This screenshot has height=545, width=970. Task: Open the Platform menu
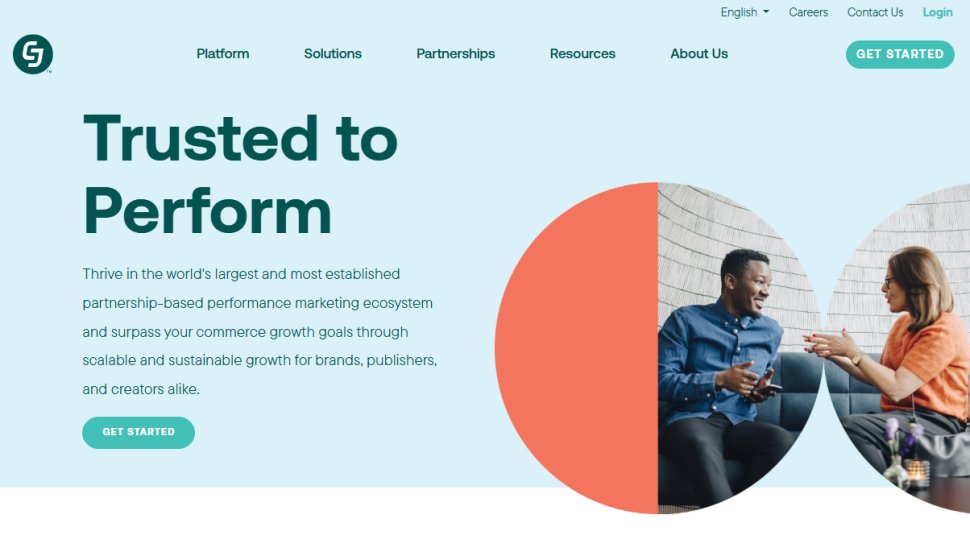(223, 54)
